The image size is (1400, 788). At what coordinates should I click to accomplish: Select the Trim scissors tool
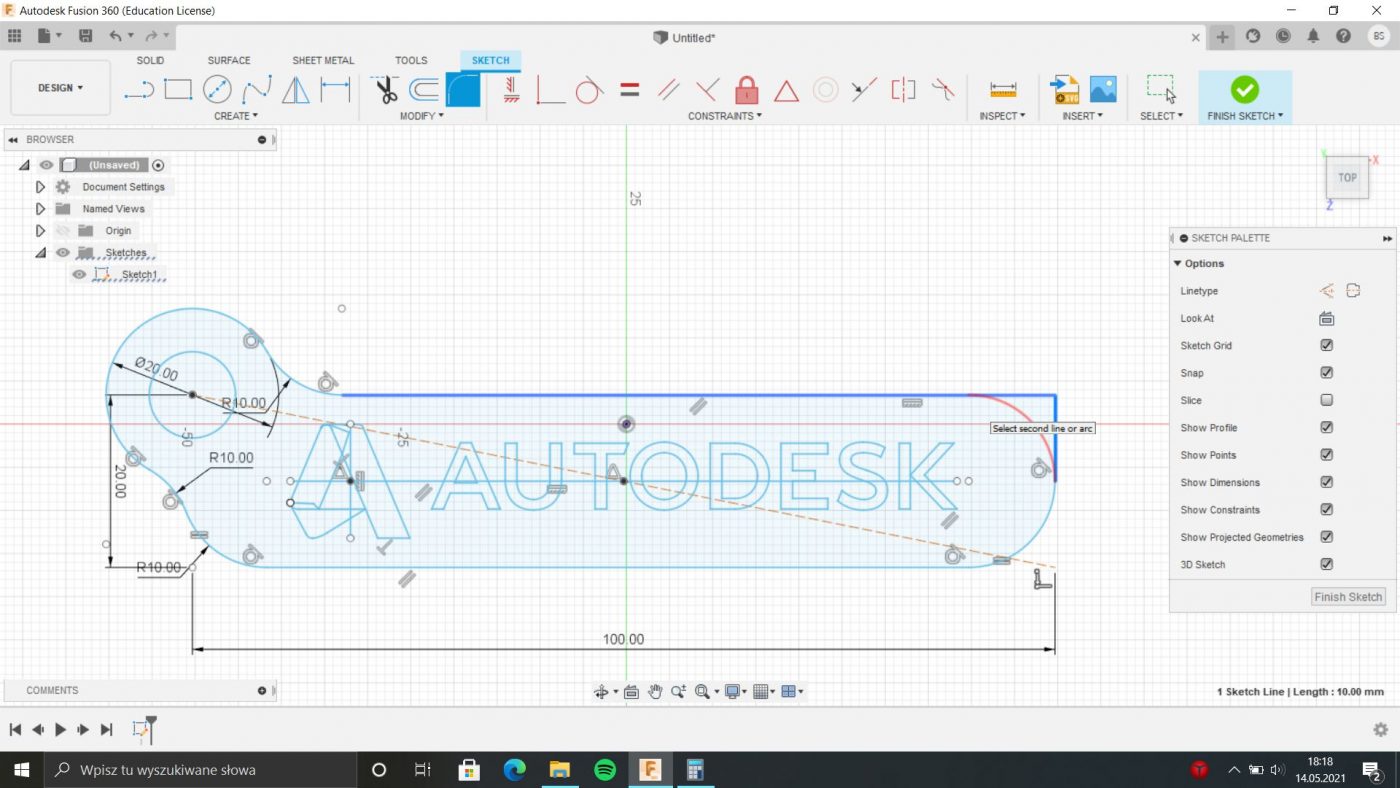click(386, 90)
